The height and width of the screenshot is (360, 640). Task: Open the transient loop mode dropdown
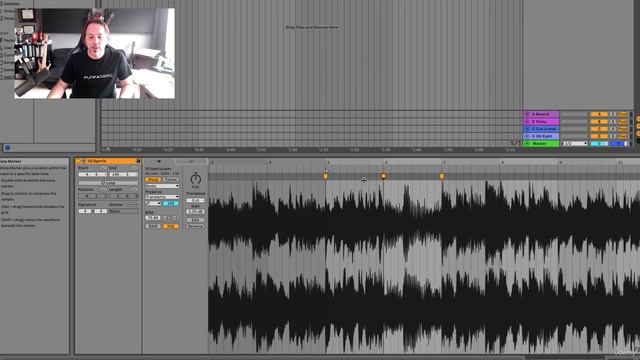[153, 203]
